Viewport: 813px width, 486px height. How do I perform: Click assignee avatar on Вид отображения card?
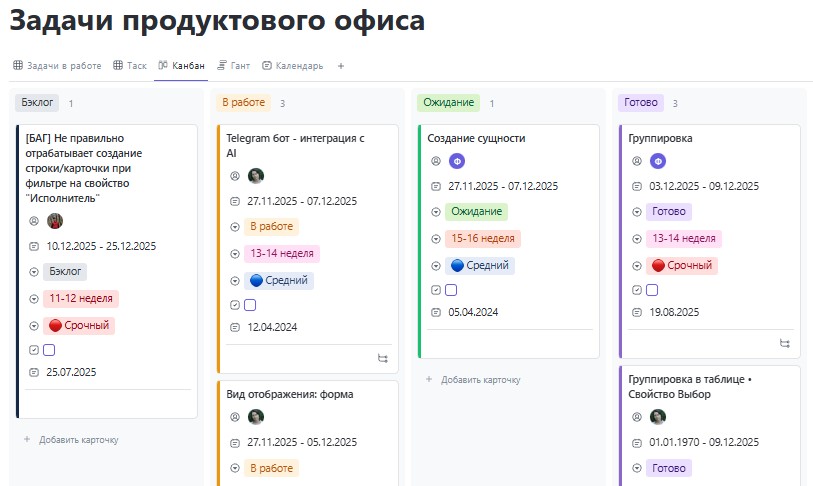pos(256,416)
